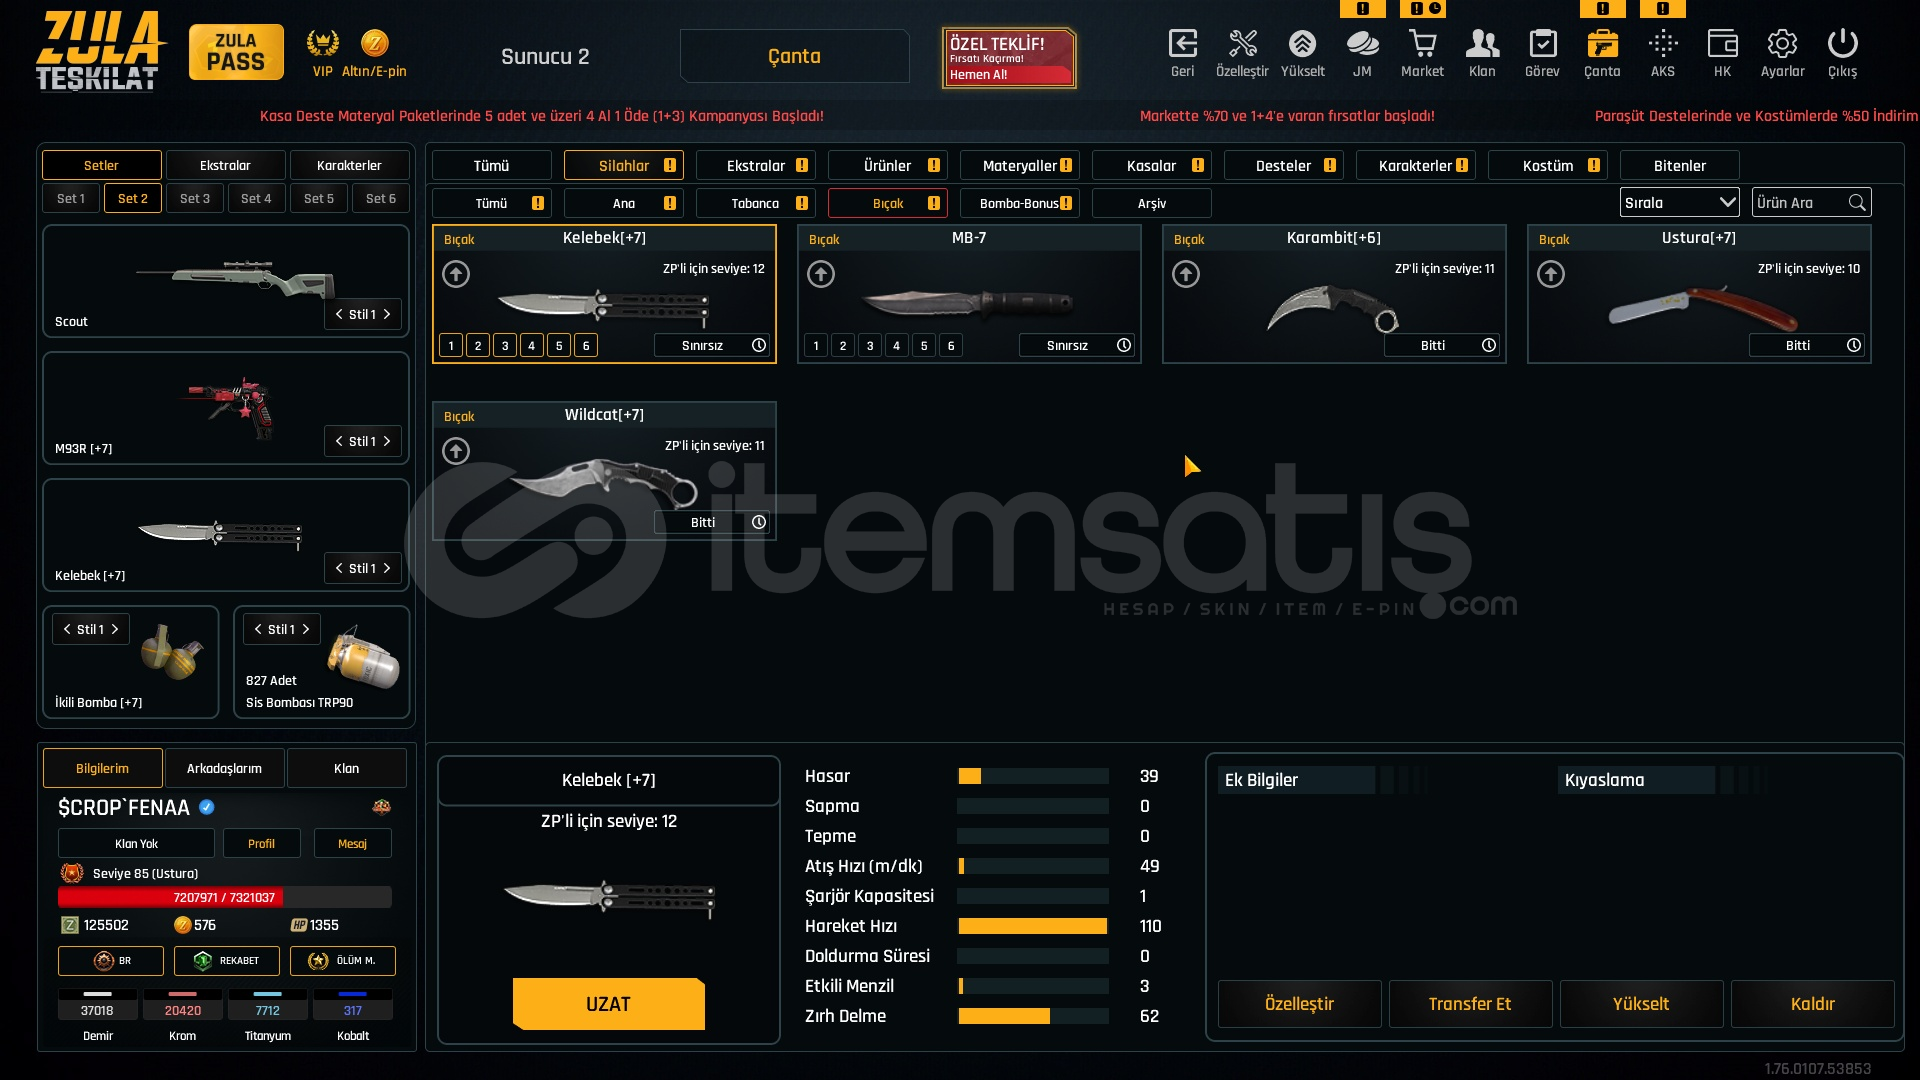Select Set 5 loadout
The image size is (1920, 1080).
click(x=319, y=198)
